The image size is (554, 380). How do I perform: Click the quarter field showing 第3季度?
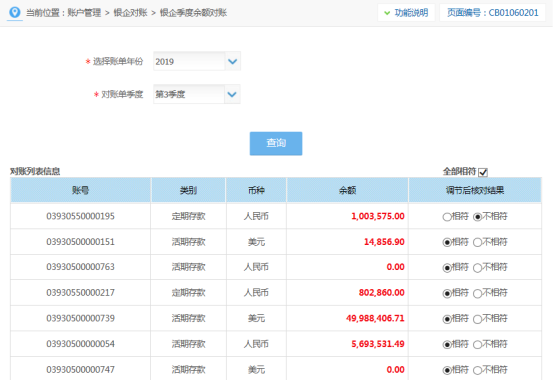tap(189, 94)
